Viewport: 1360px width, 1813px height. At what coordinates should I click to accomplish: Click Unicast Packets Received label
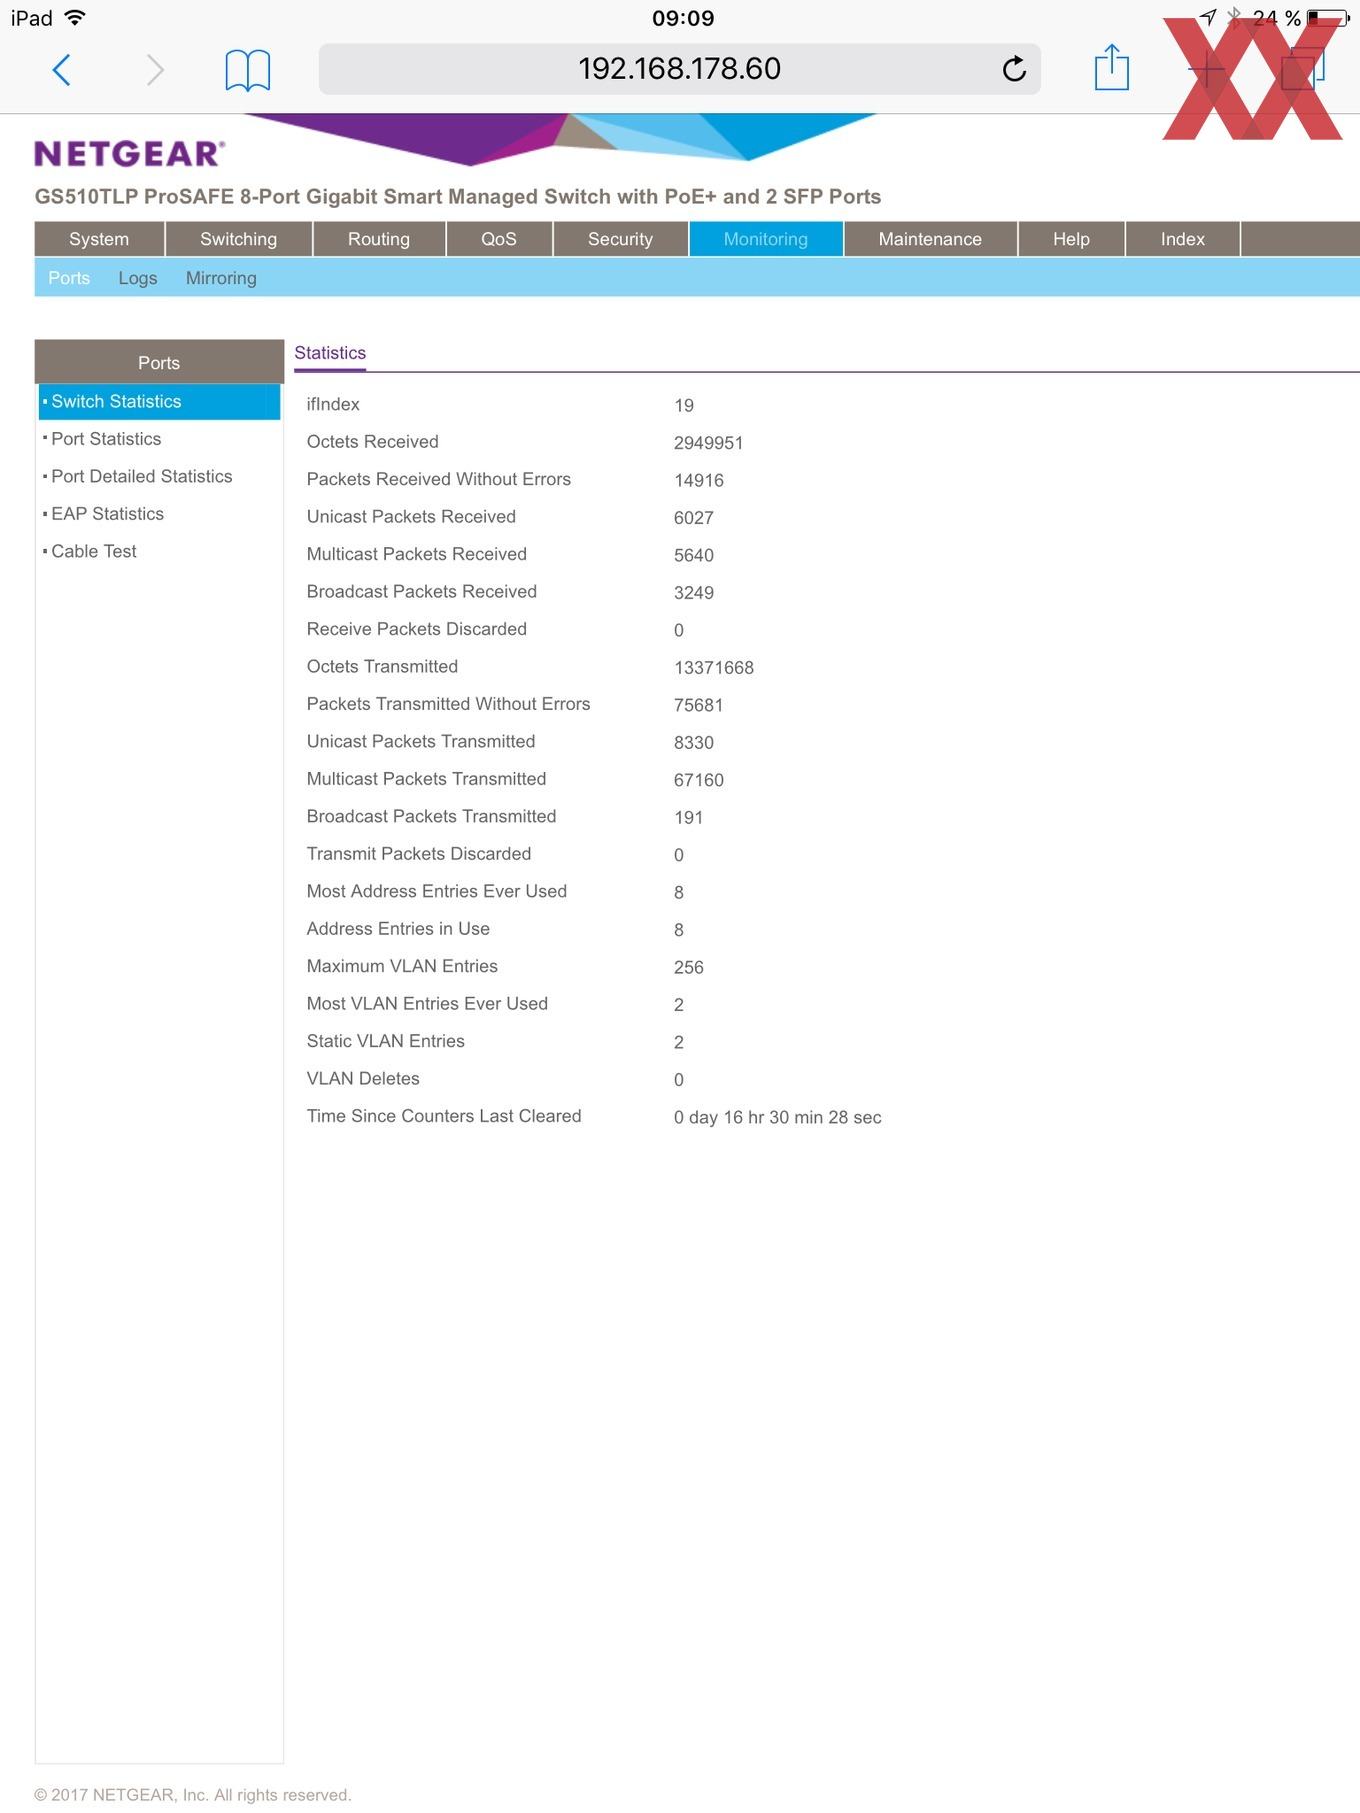tap(411, 517)
